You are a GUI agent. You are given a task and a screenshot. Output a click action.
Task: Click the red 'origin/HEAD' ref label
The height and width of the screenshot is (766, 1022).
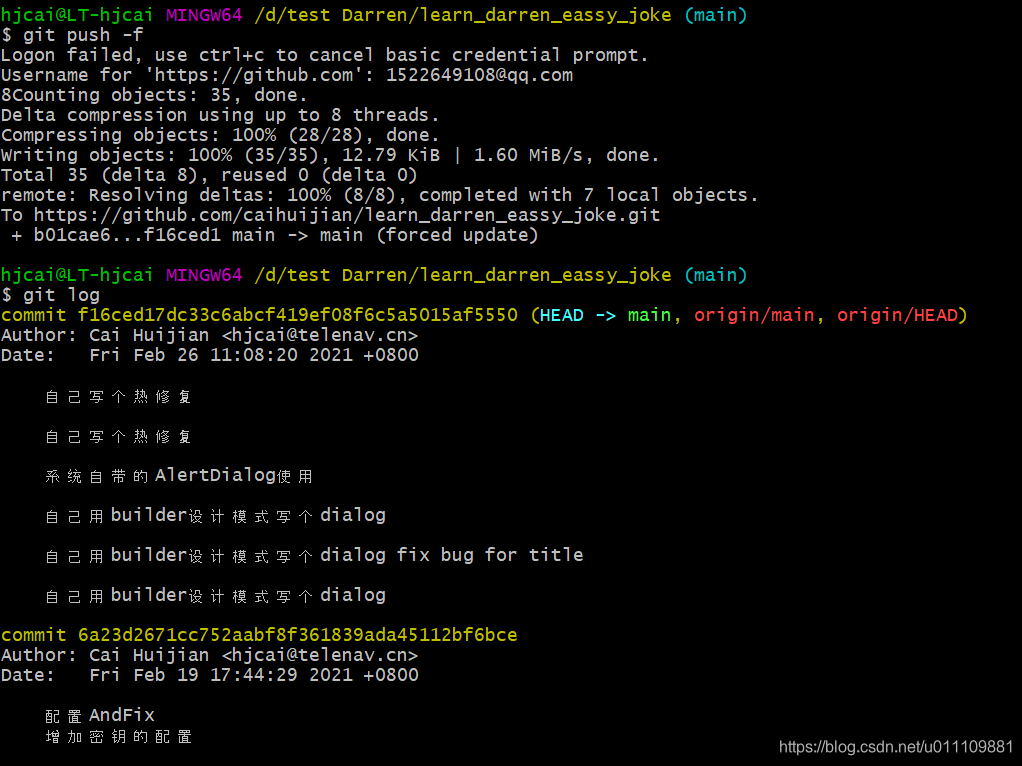[897, 316]
